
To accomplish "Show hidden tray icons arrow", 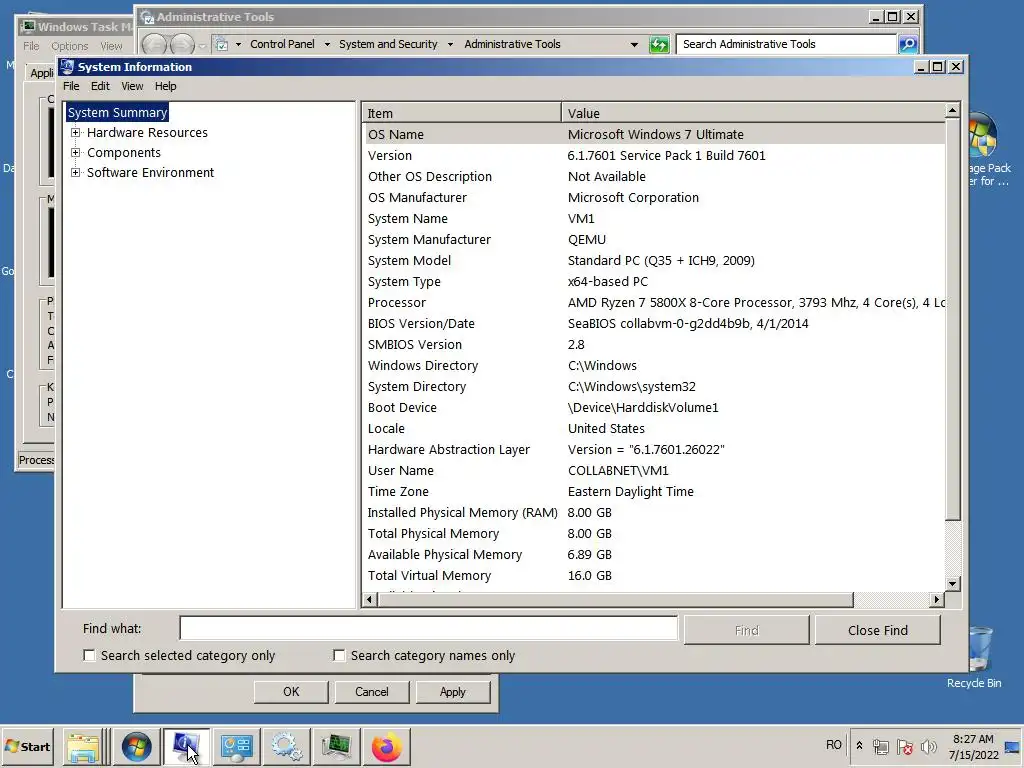I will (859, 746).
